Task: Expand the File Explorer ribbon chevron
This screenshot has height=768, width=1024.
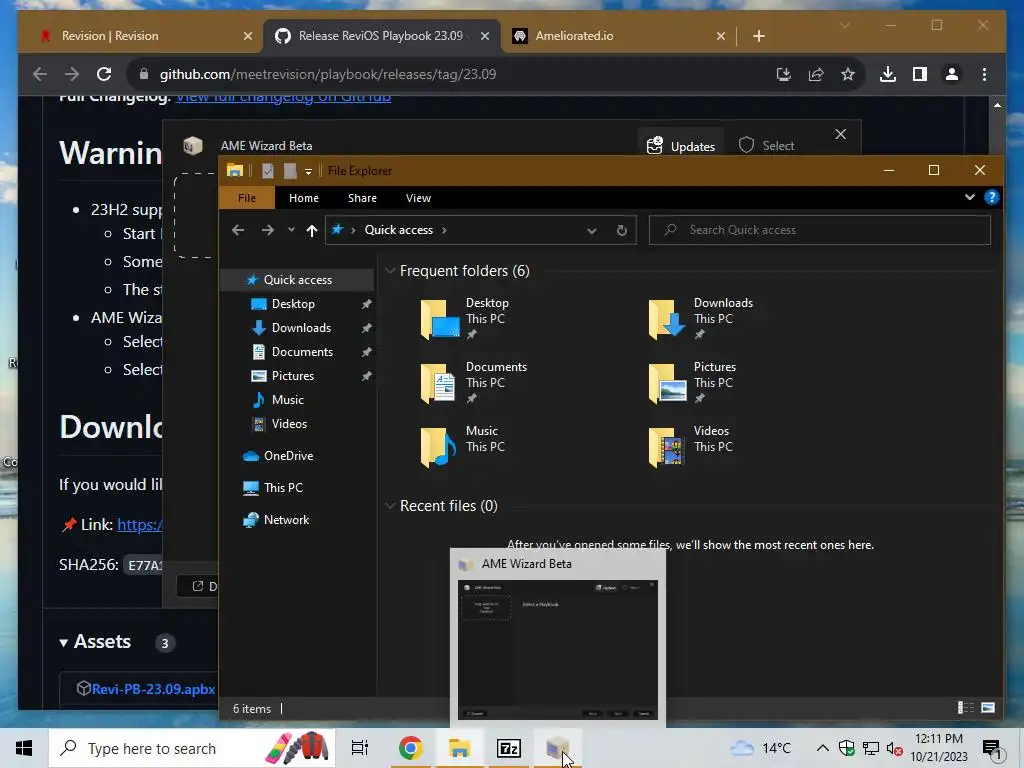Action: (x=970, y=197)
